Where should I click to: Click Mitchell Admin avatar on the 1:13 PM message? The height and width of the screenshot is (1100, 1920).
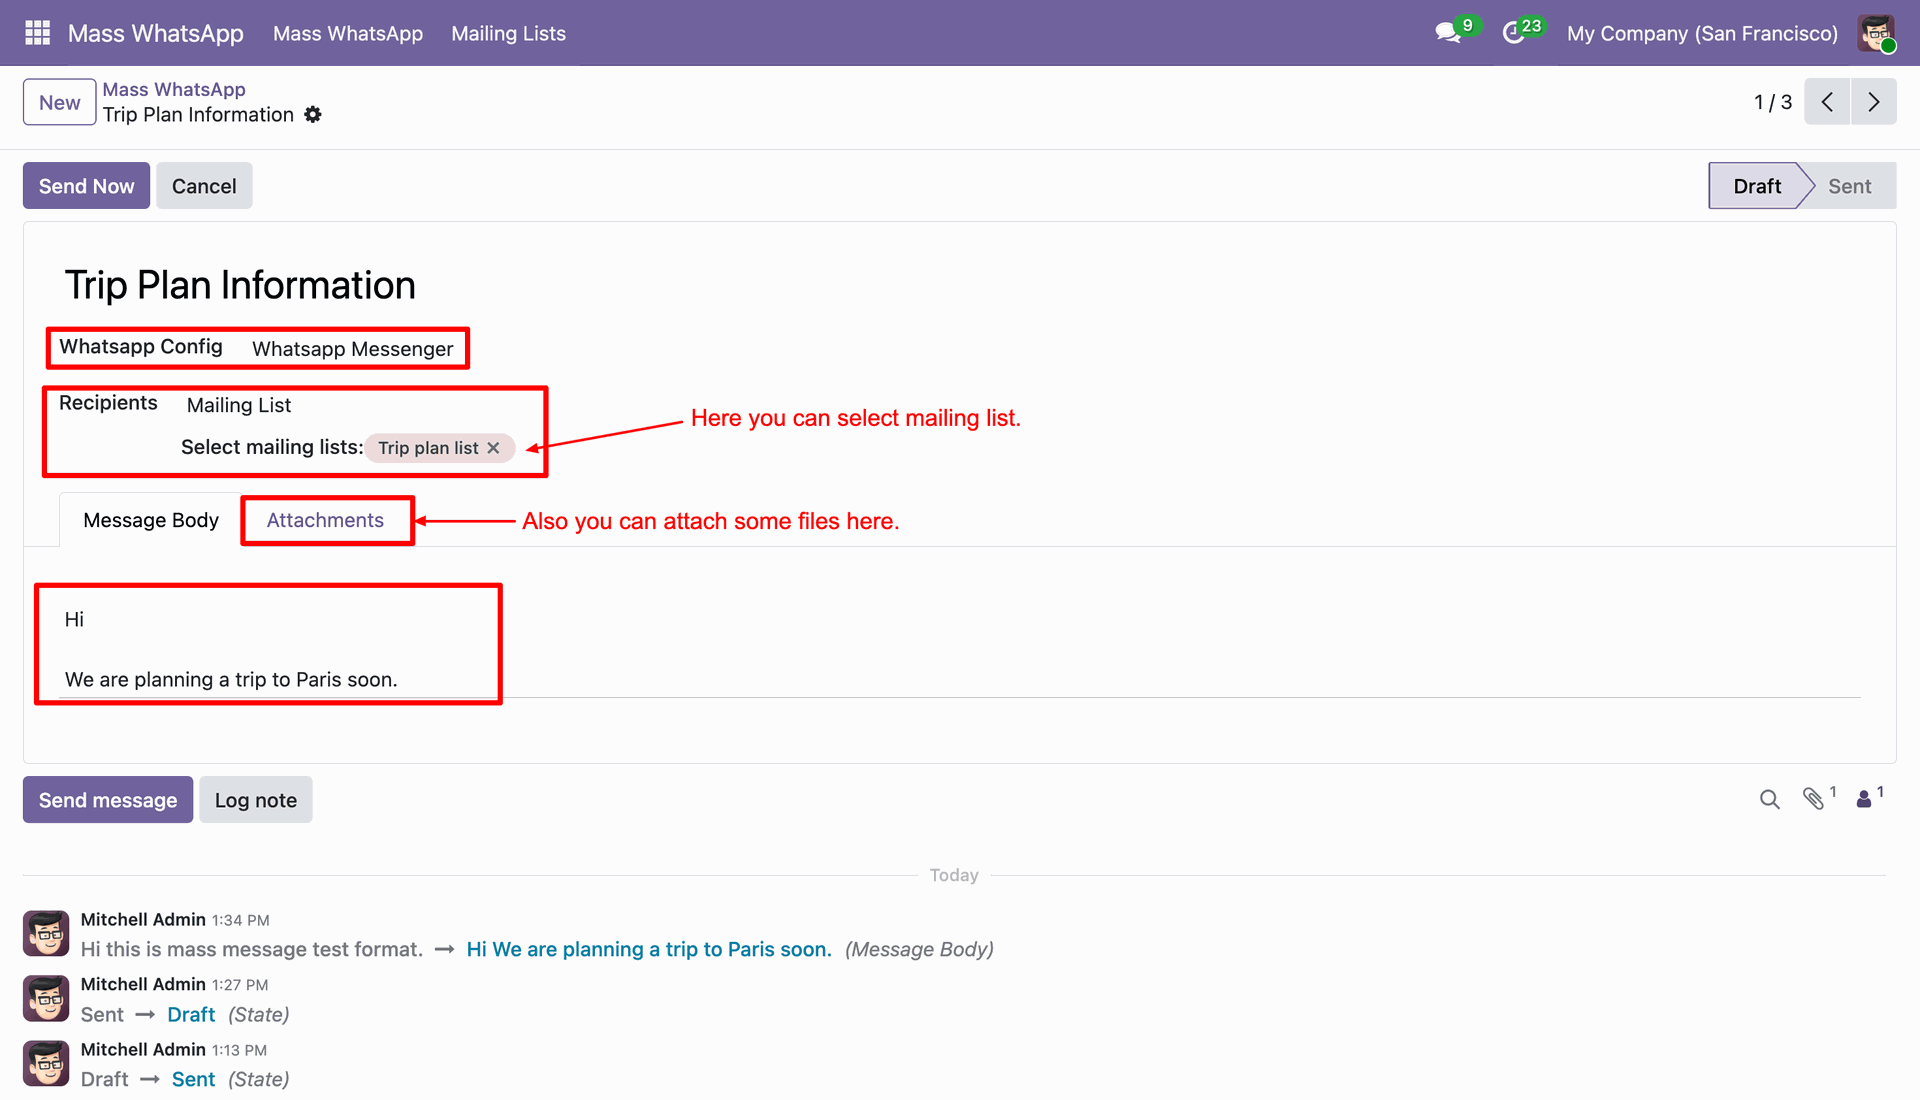[x=46, y=1064]
